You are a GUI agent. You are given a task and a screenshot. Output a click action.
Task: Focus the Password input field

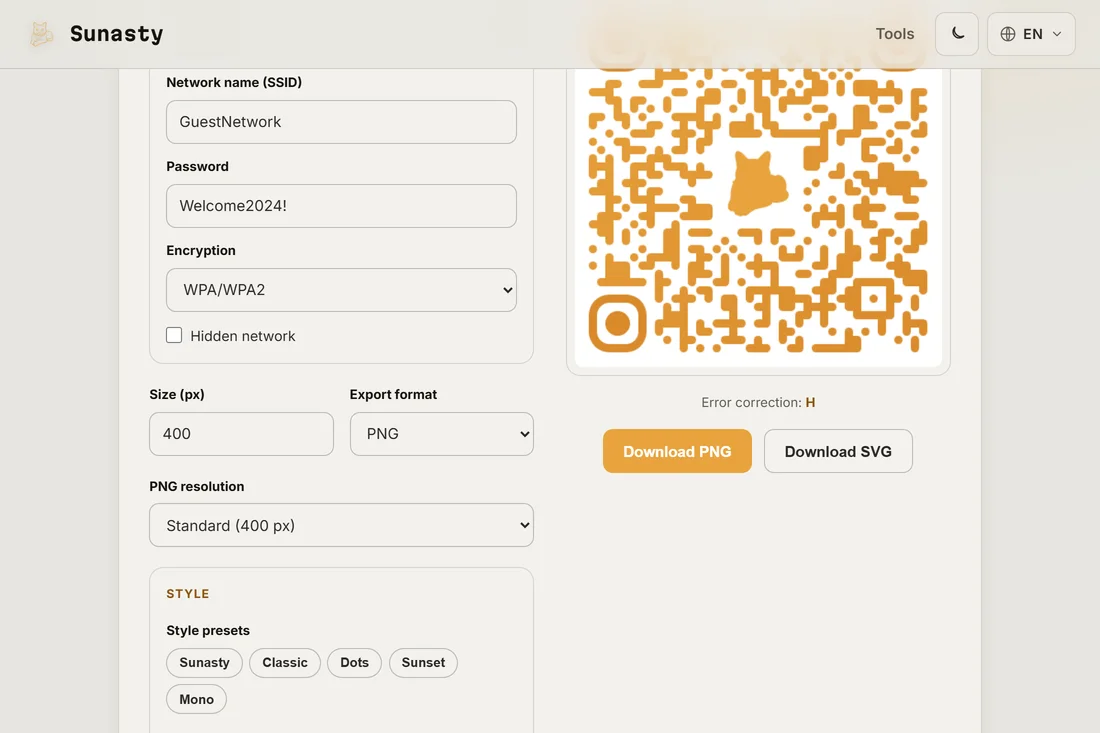point(342,206)
